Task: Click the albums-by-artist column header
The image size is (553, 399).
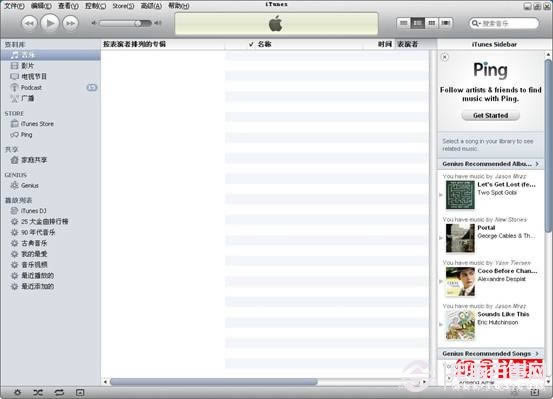Action: [x=134, y=44]
